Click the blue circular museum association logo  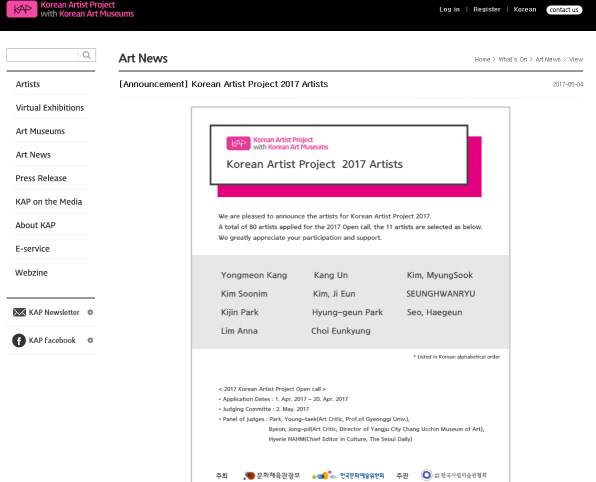pyautogui.click(x=426, y=475)
